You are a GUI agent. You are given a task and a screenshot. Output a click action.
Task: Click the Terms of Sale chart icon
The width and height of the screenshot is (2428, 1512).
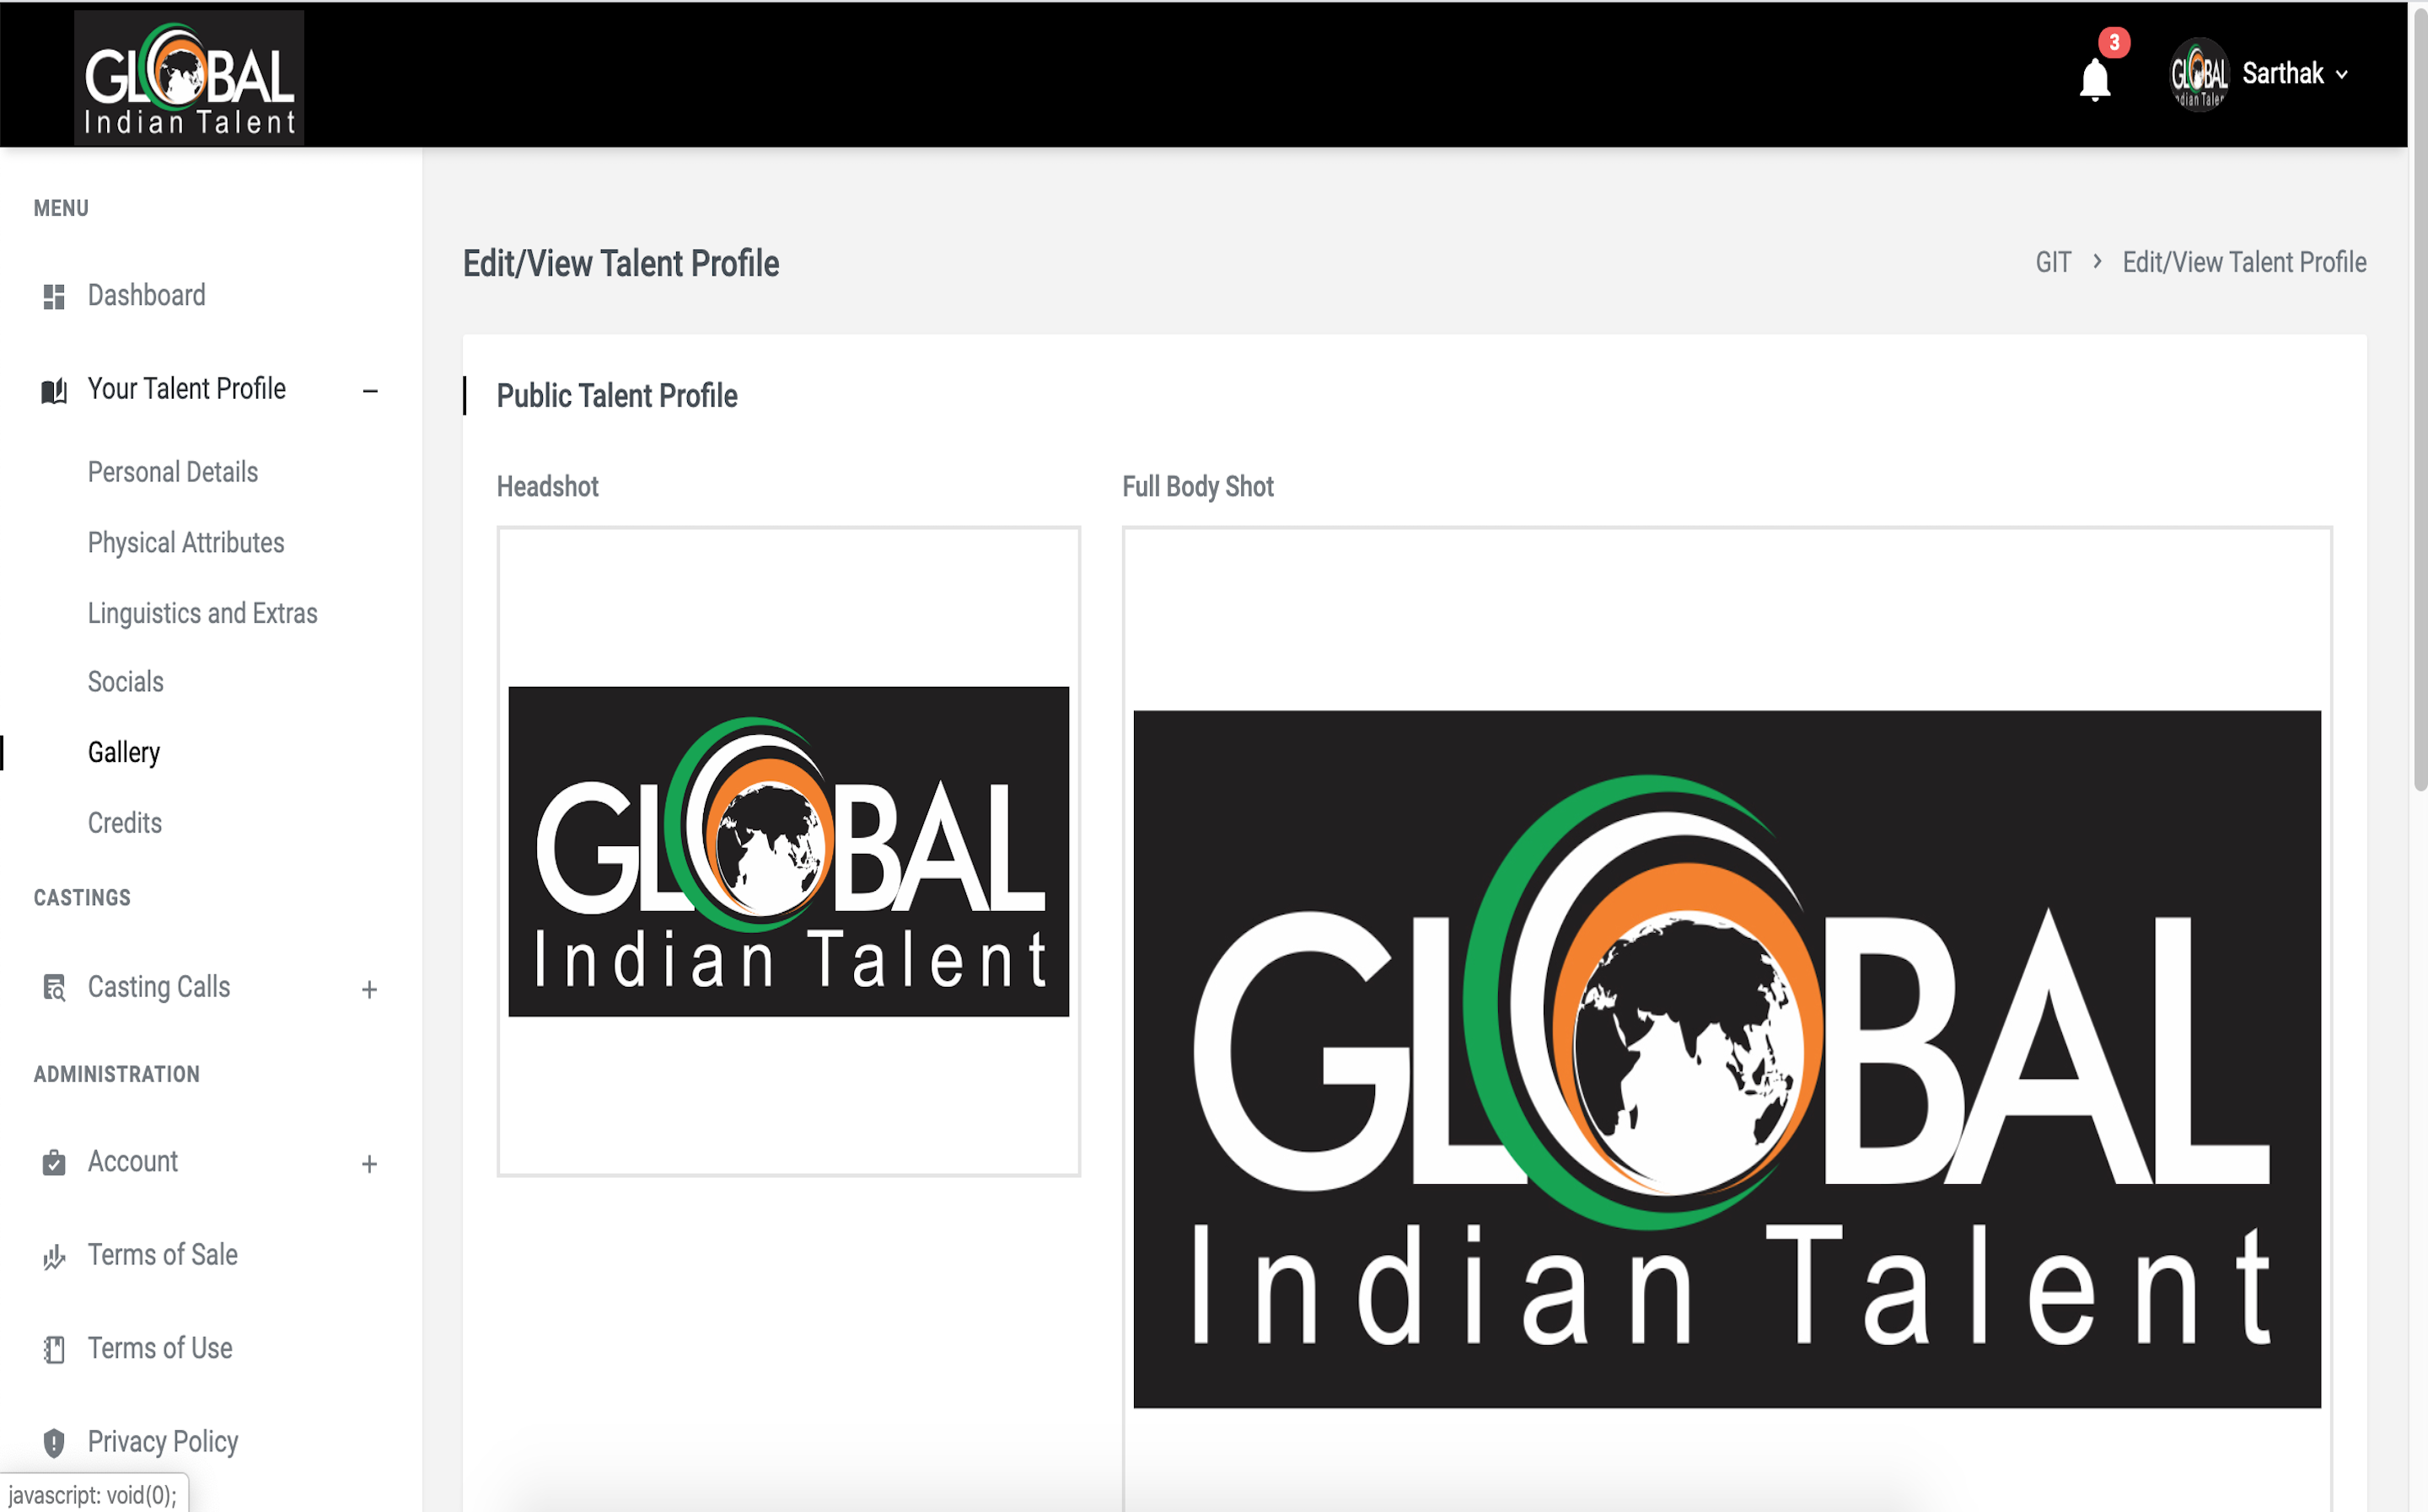(54, 1256)
